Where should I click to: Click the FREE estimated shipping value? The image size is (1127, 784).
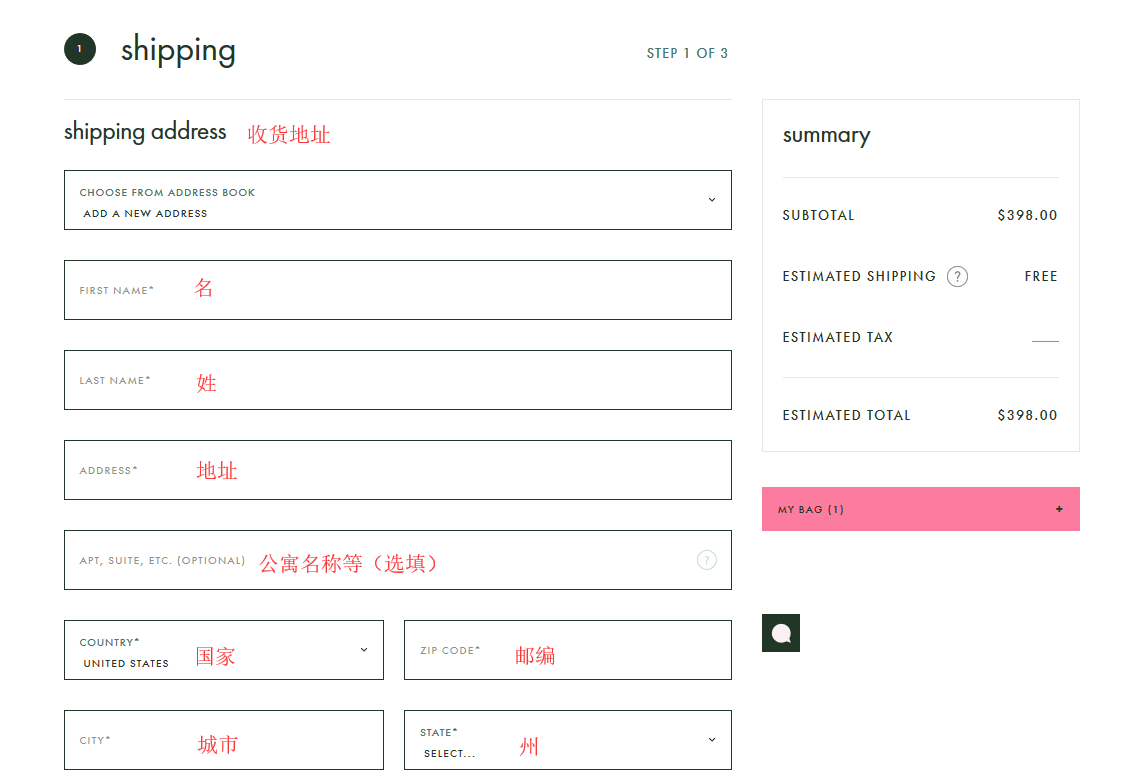[x=1040, y=277]
